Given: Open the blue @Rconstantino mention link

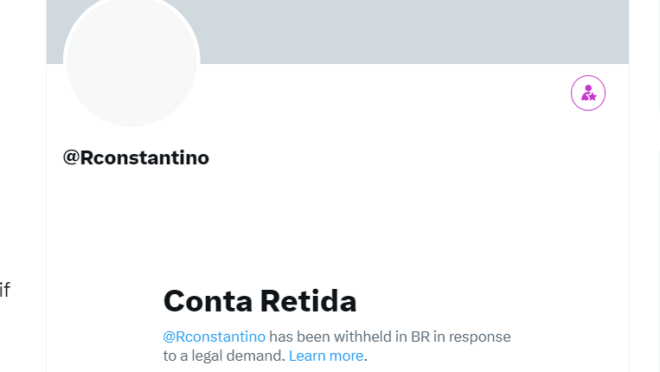Looking at the screenshot, I should click(x=214, y=337).
